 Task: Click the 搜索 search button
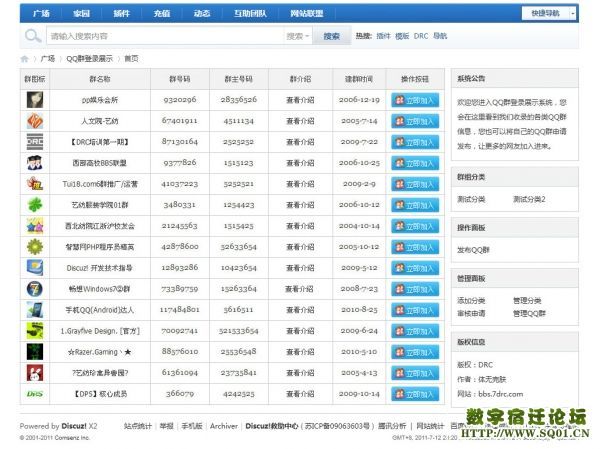(332, 36)
